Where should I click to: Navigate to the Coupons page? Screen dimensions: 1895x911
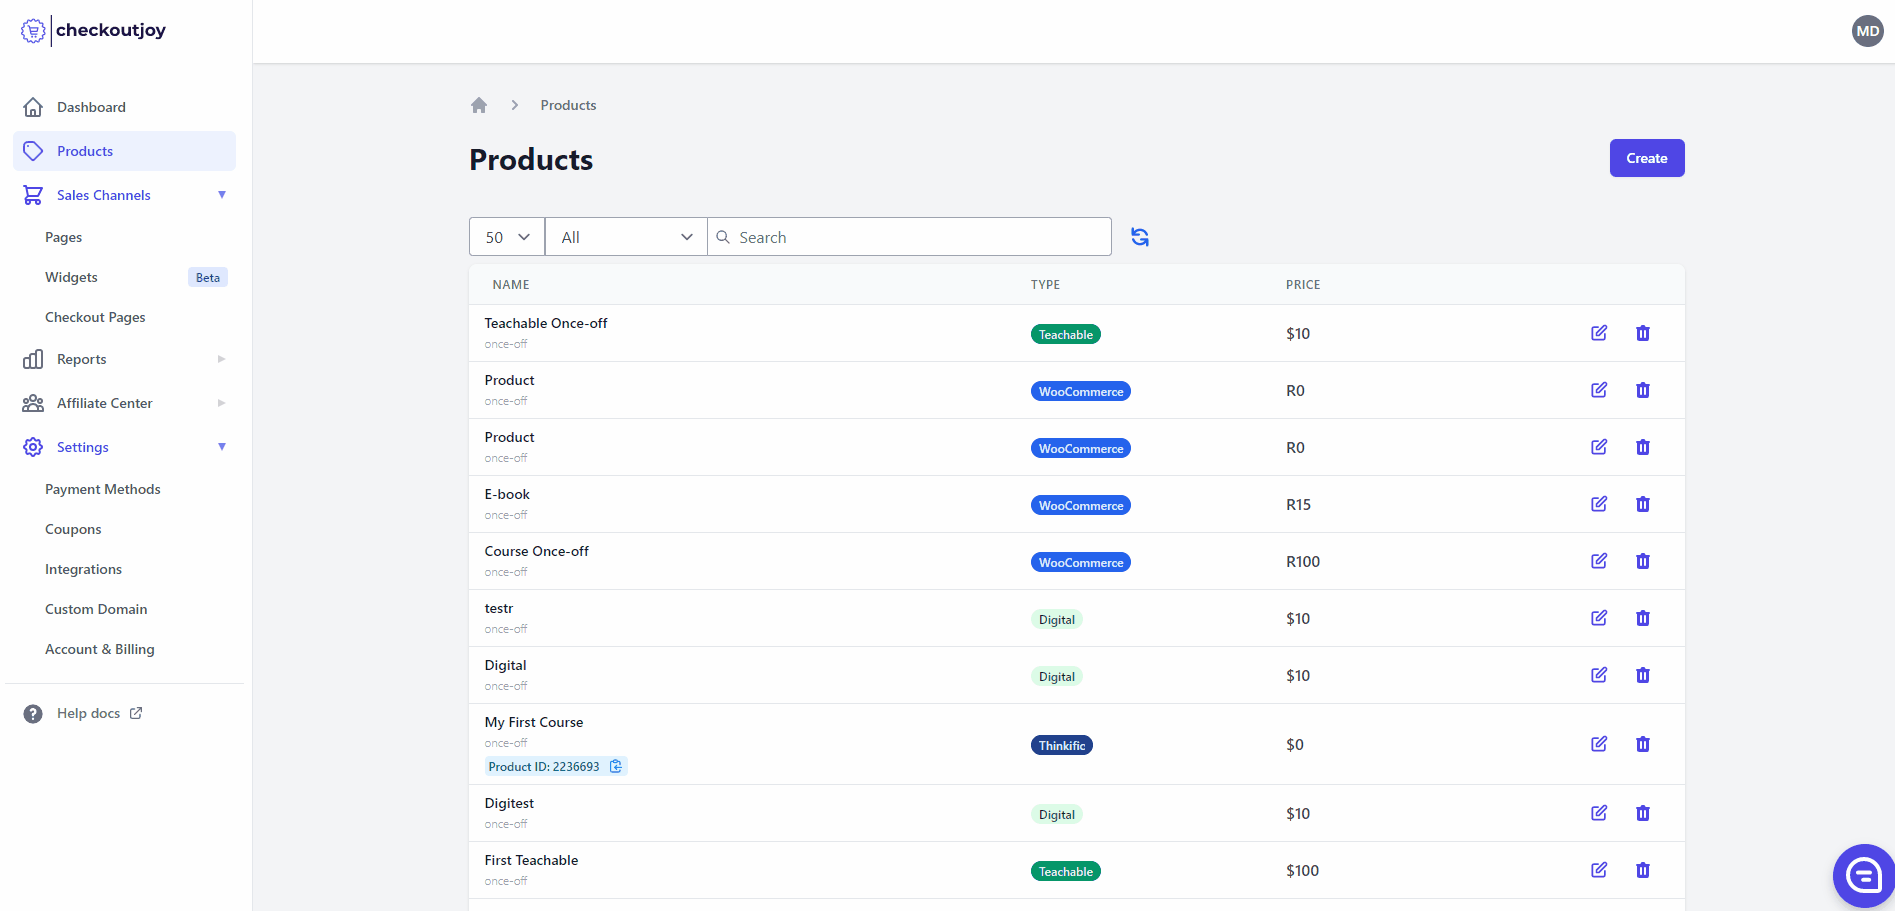click(73, 529)
